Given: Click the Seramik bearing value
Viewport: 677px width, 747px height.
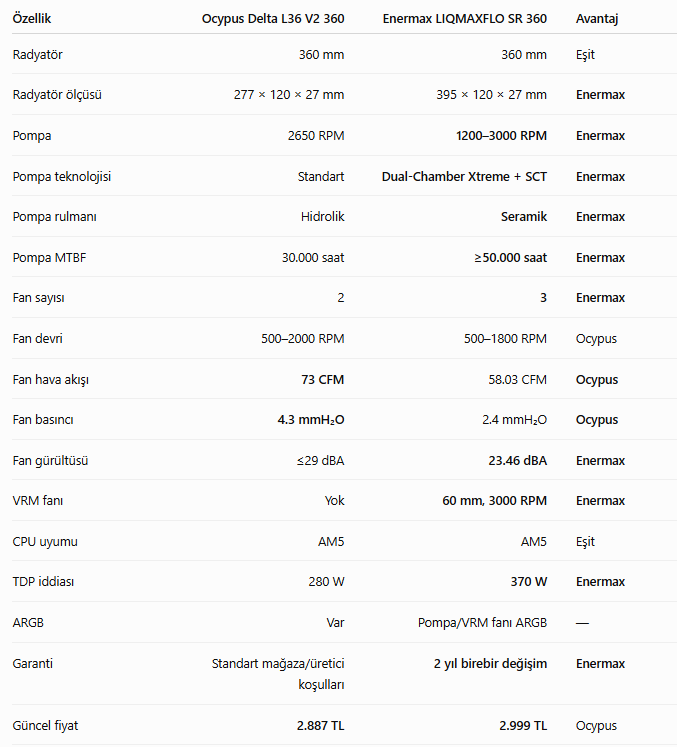Looking at the screenshot, I should click(524, 217).
